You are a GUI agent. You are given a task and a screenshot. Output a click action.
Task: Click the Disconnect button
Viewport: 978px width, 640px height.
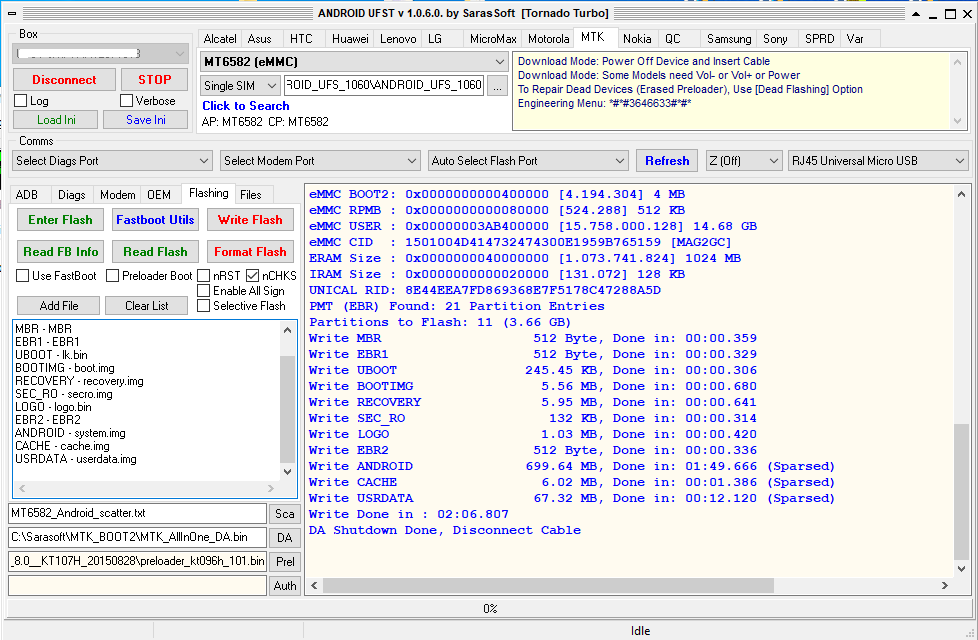(64, 80)
